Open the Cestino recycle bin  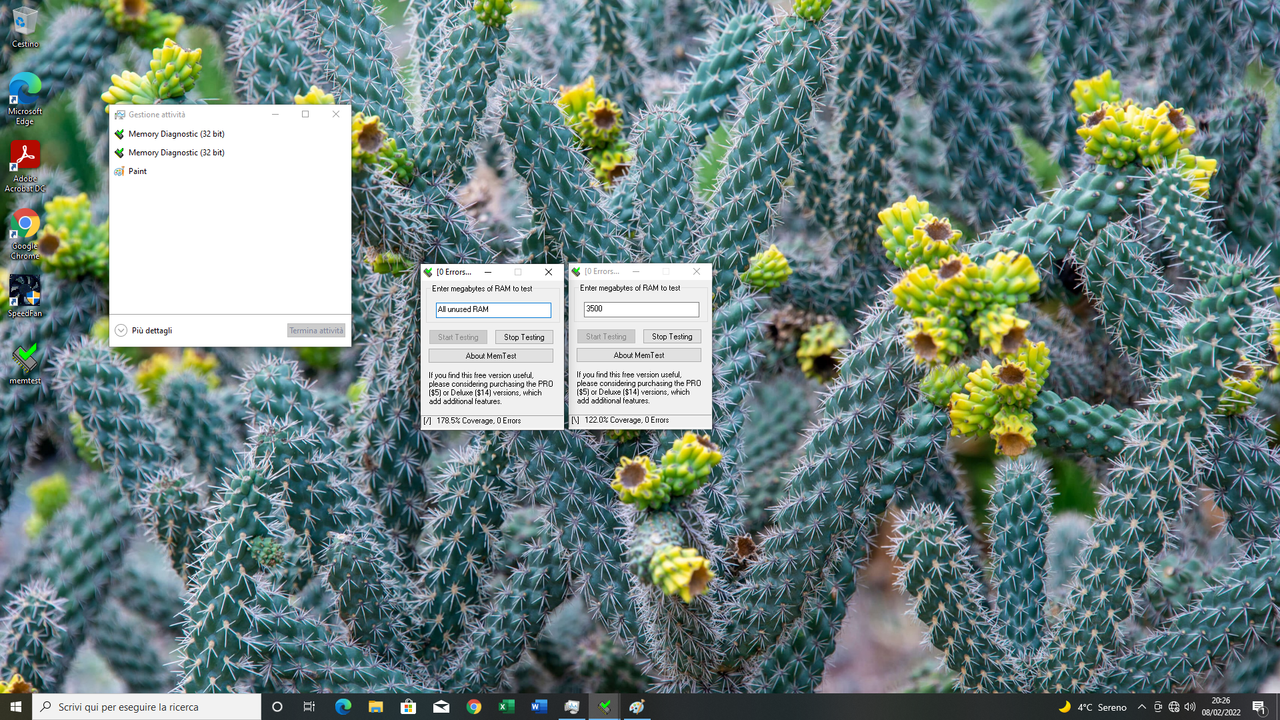click(24, 22)
